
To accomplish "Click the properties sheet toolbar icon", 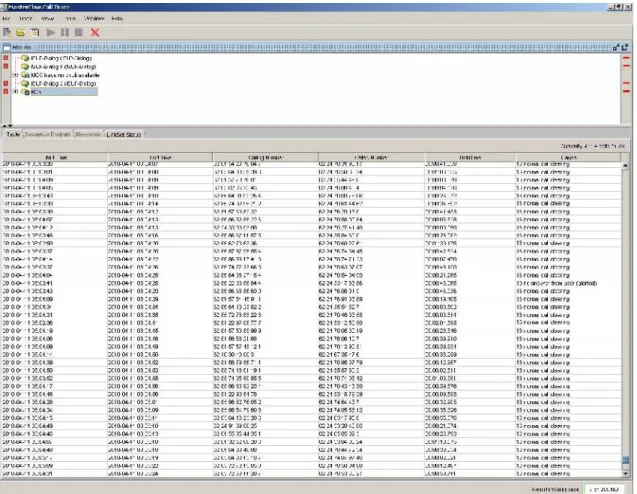I will click(x=35, y=32).
